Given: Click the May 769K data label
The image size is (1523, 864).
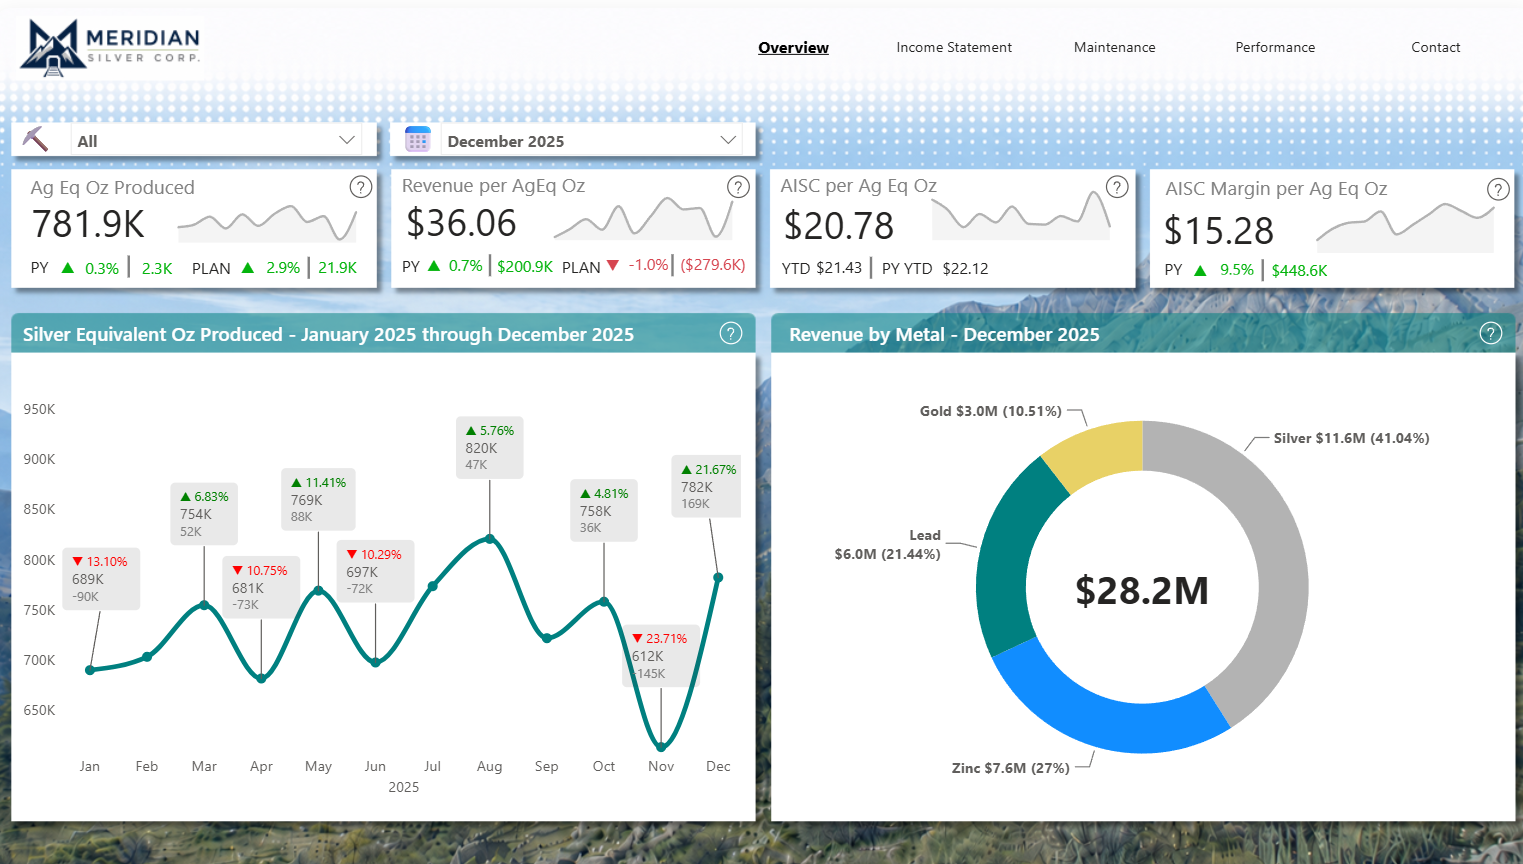Looking at the screenshot, I should tap(319, 499).
